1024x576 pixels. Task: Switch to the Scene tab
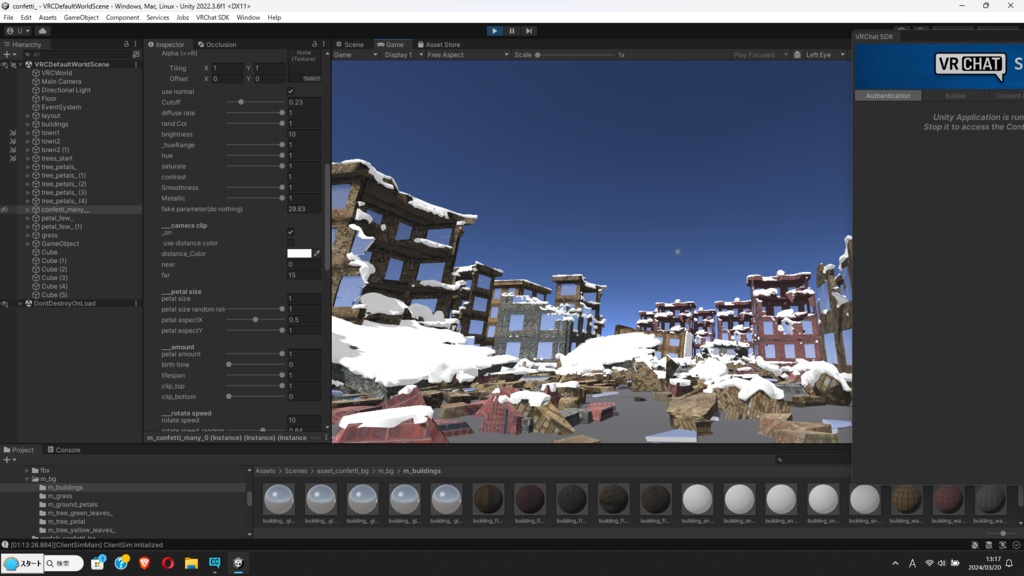(x=350, y=44)
